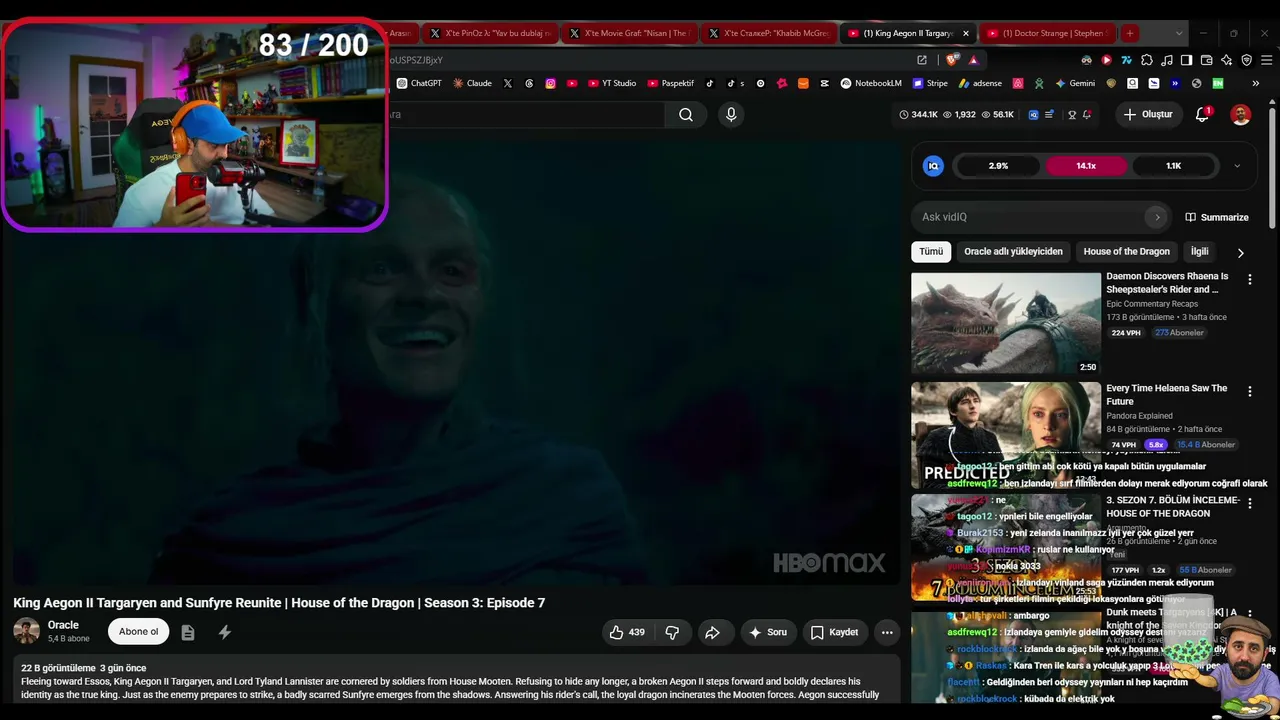Viewport: 1280px width, 720px height.
Task: Expand the bookmarks bar overflow chevron
Action: pos(1256,84)
